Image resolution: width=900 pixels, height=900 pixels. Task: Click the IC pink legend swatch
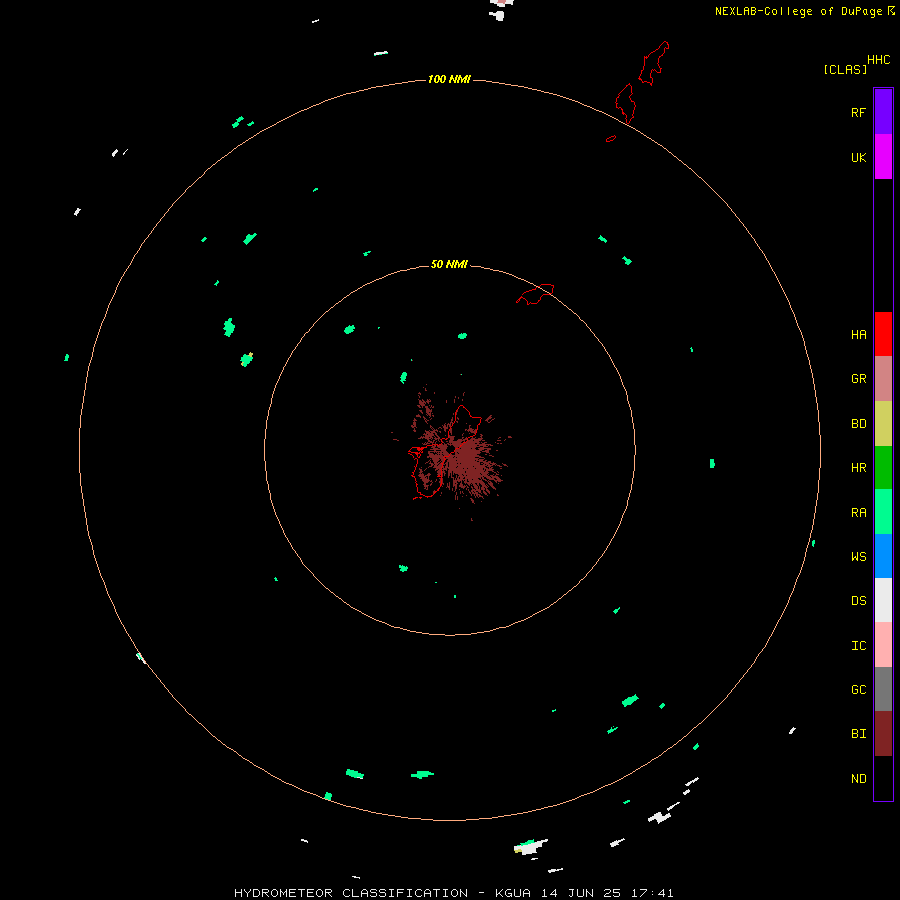pyautogui.click(x=883, y=645)
